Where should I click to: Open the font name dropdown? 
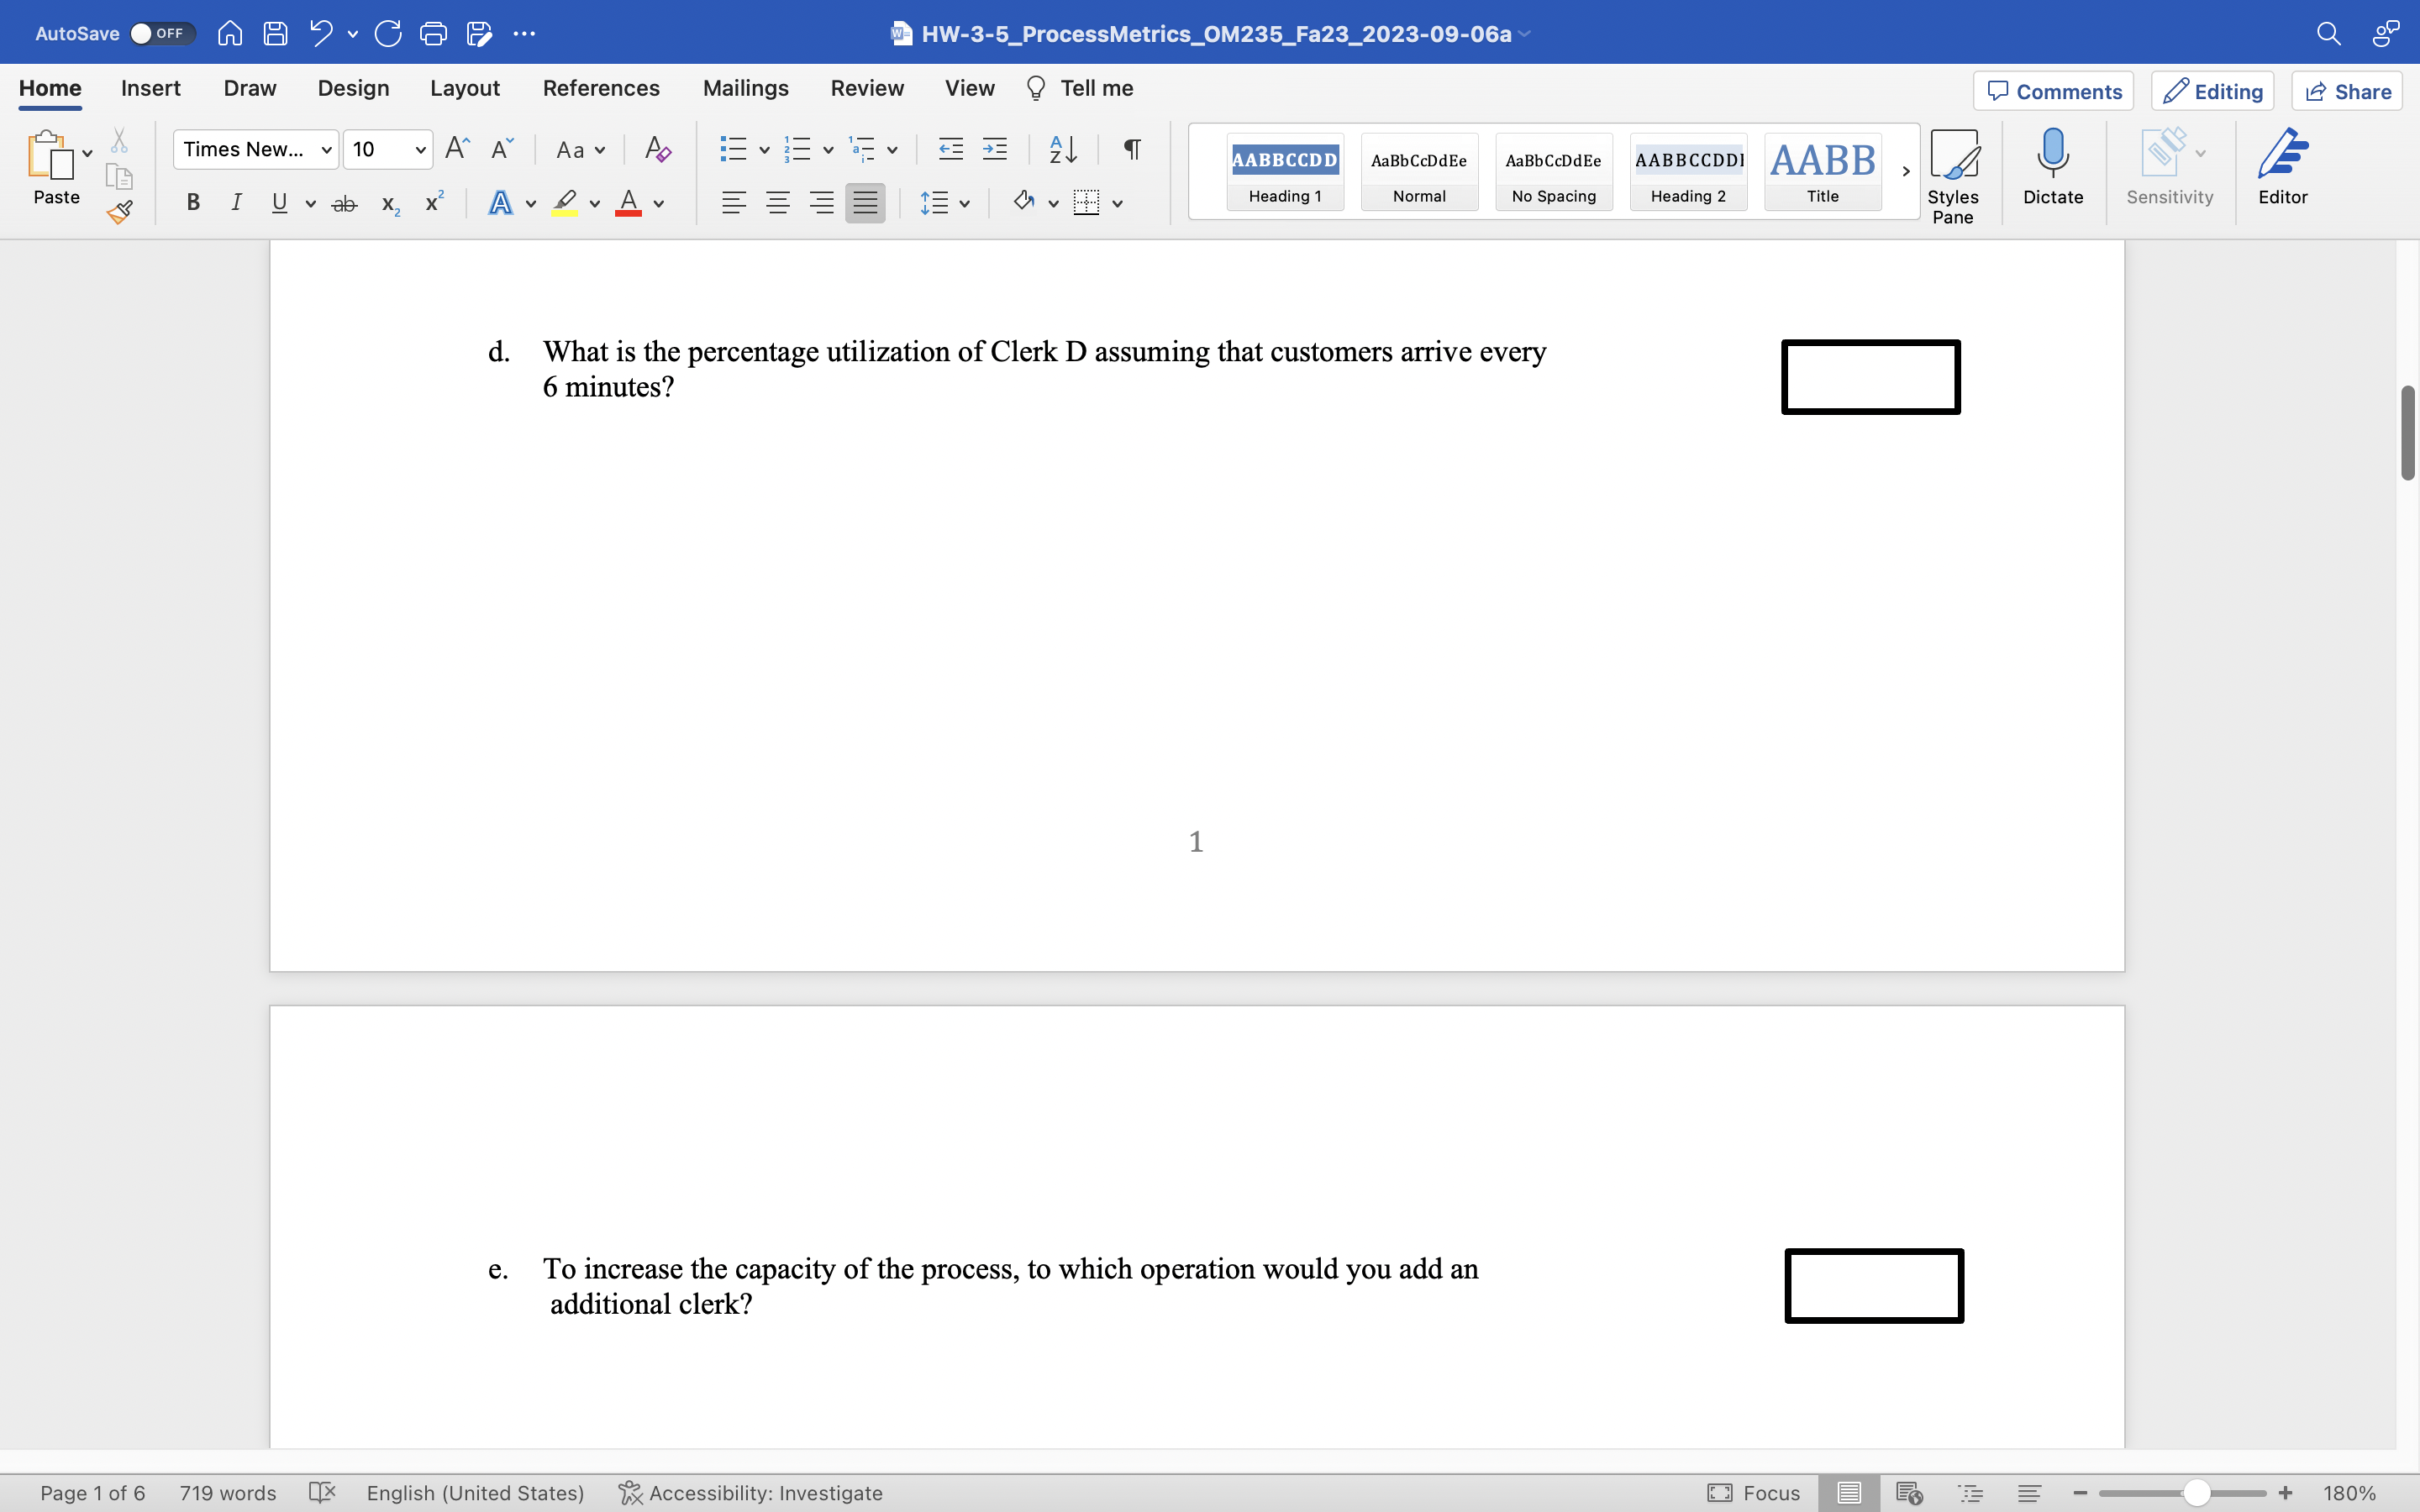(x=326, y=150)
